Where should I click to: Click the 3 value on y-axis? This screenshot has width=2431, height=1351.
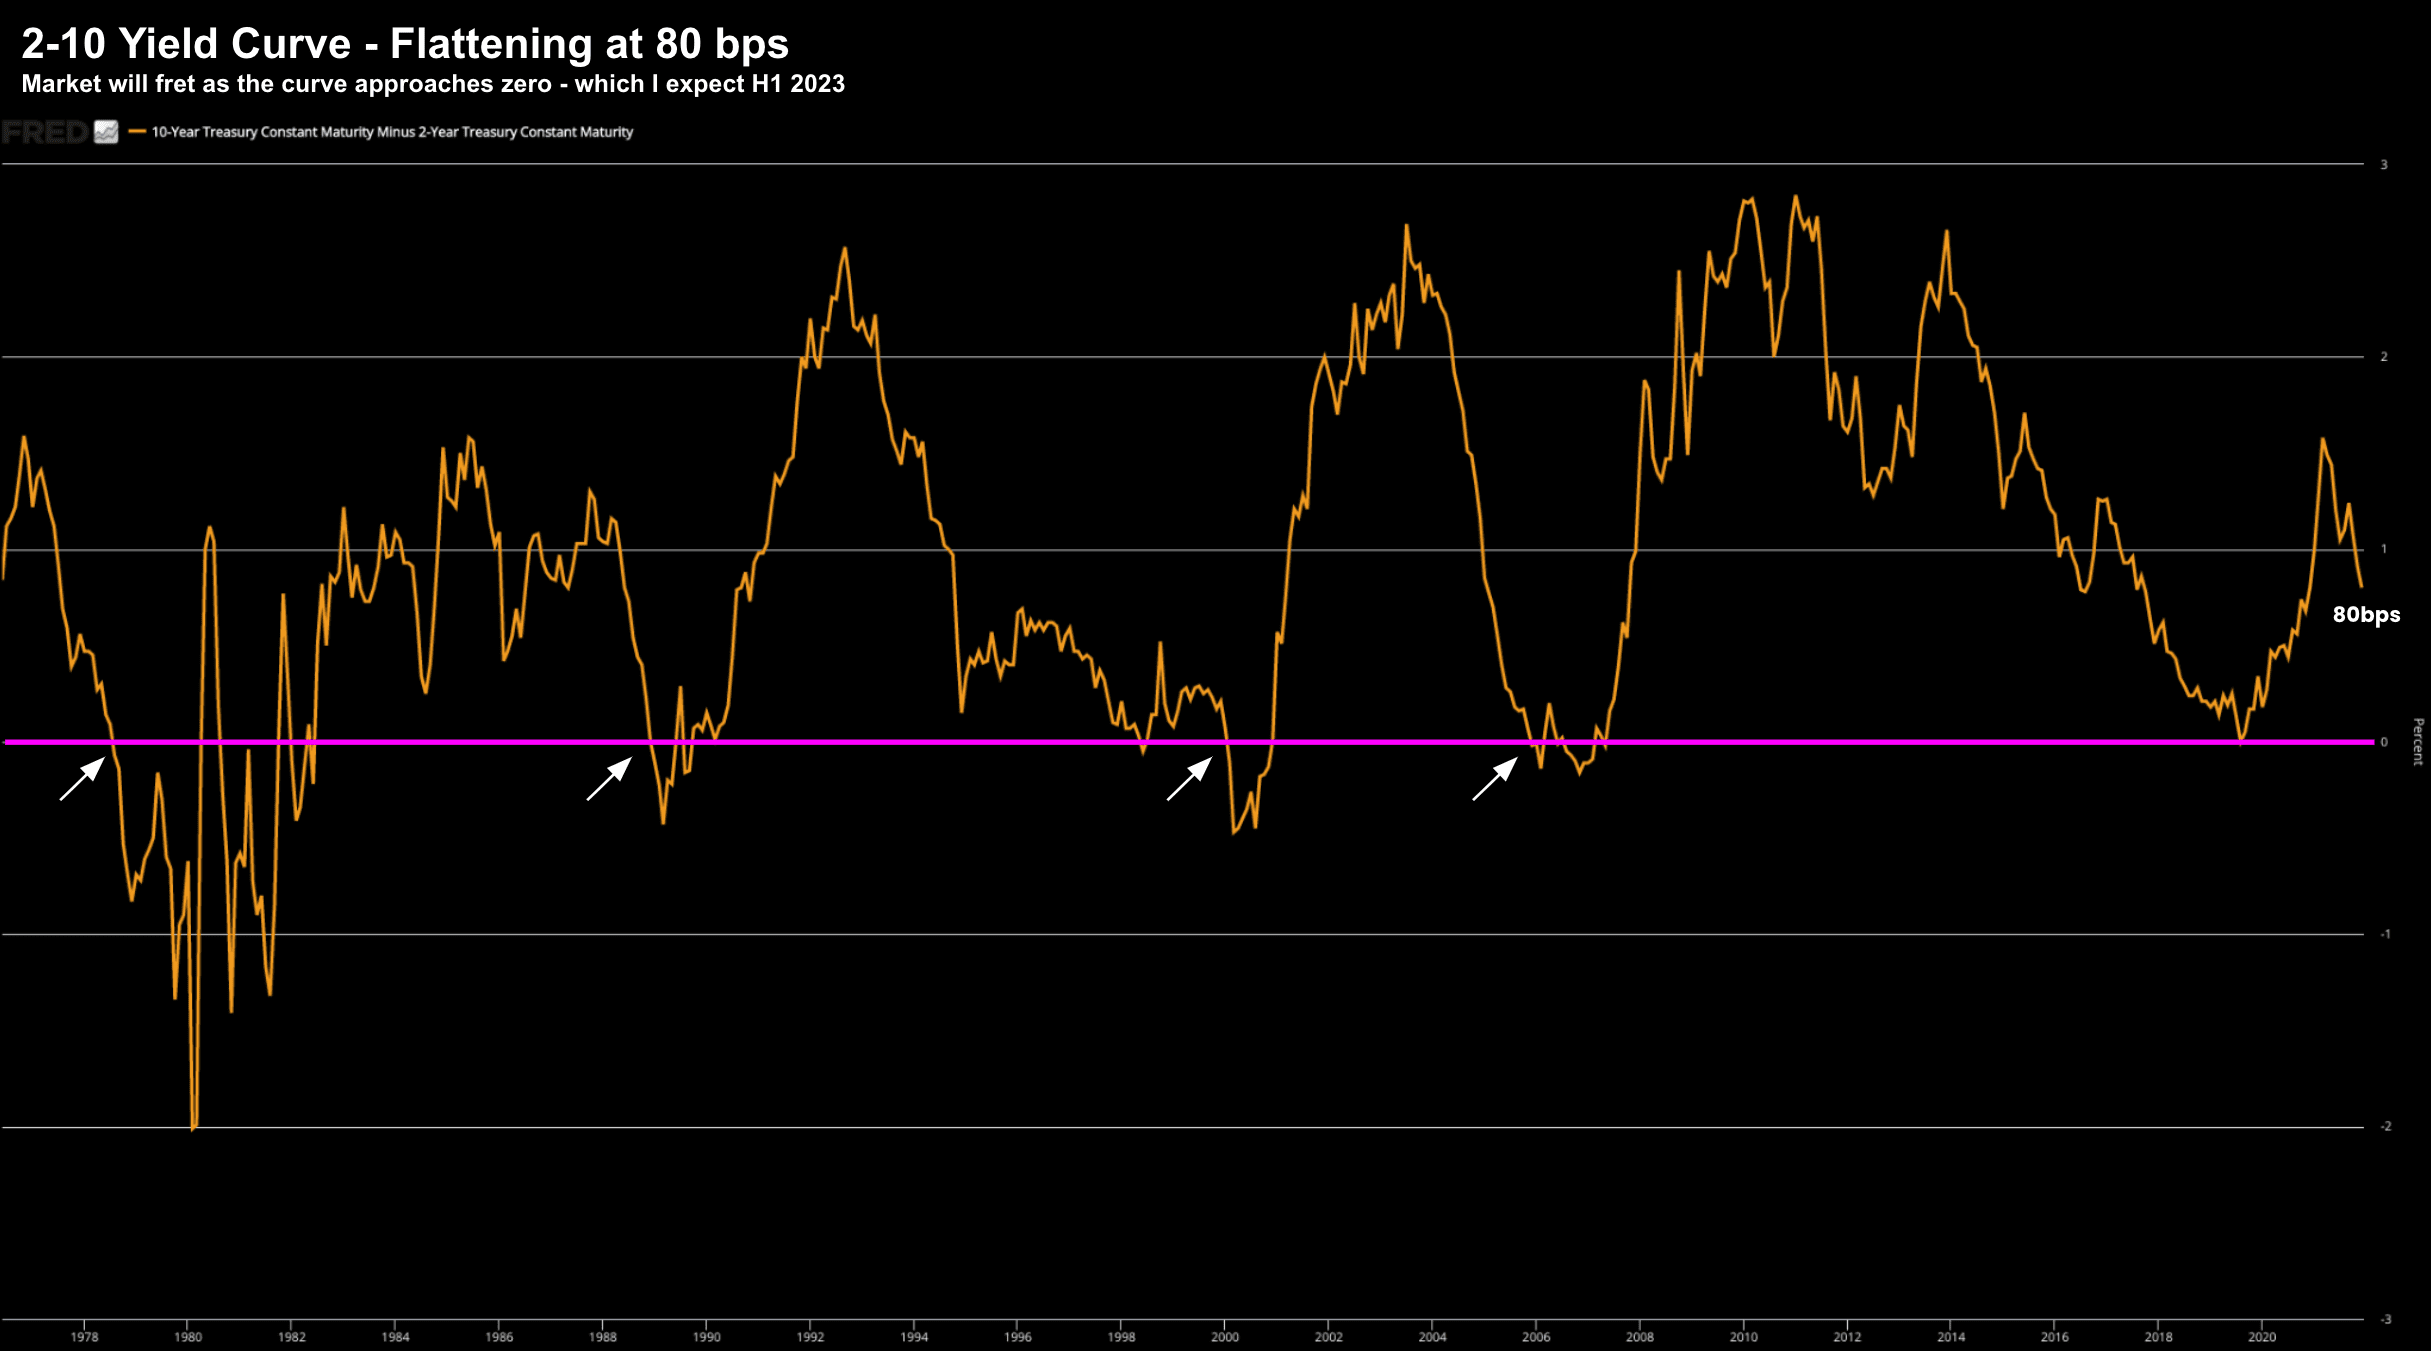(x=2384, y=165)
